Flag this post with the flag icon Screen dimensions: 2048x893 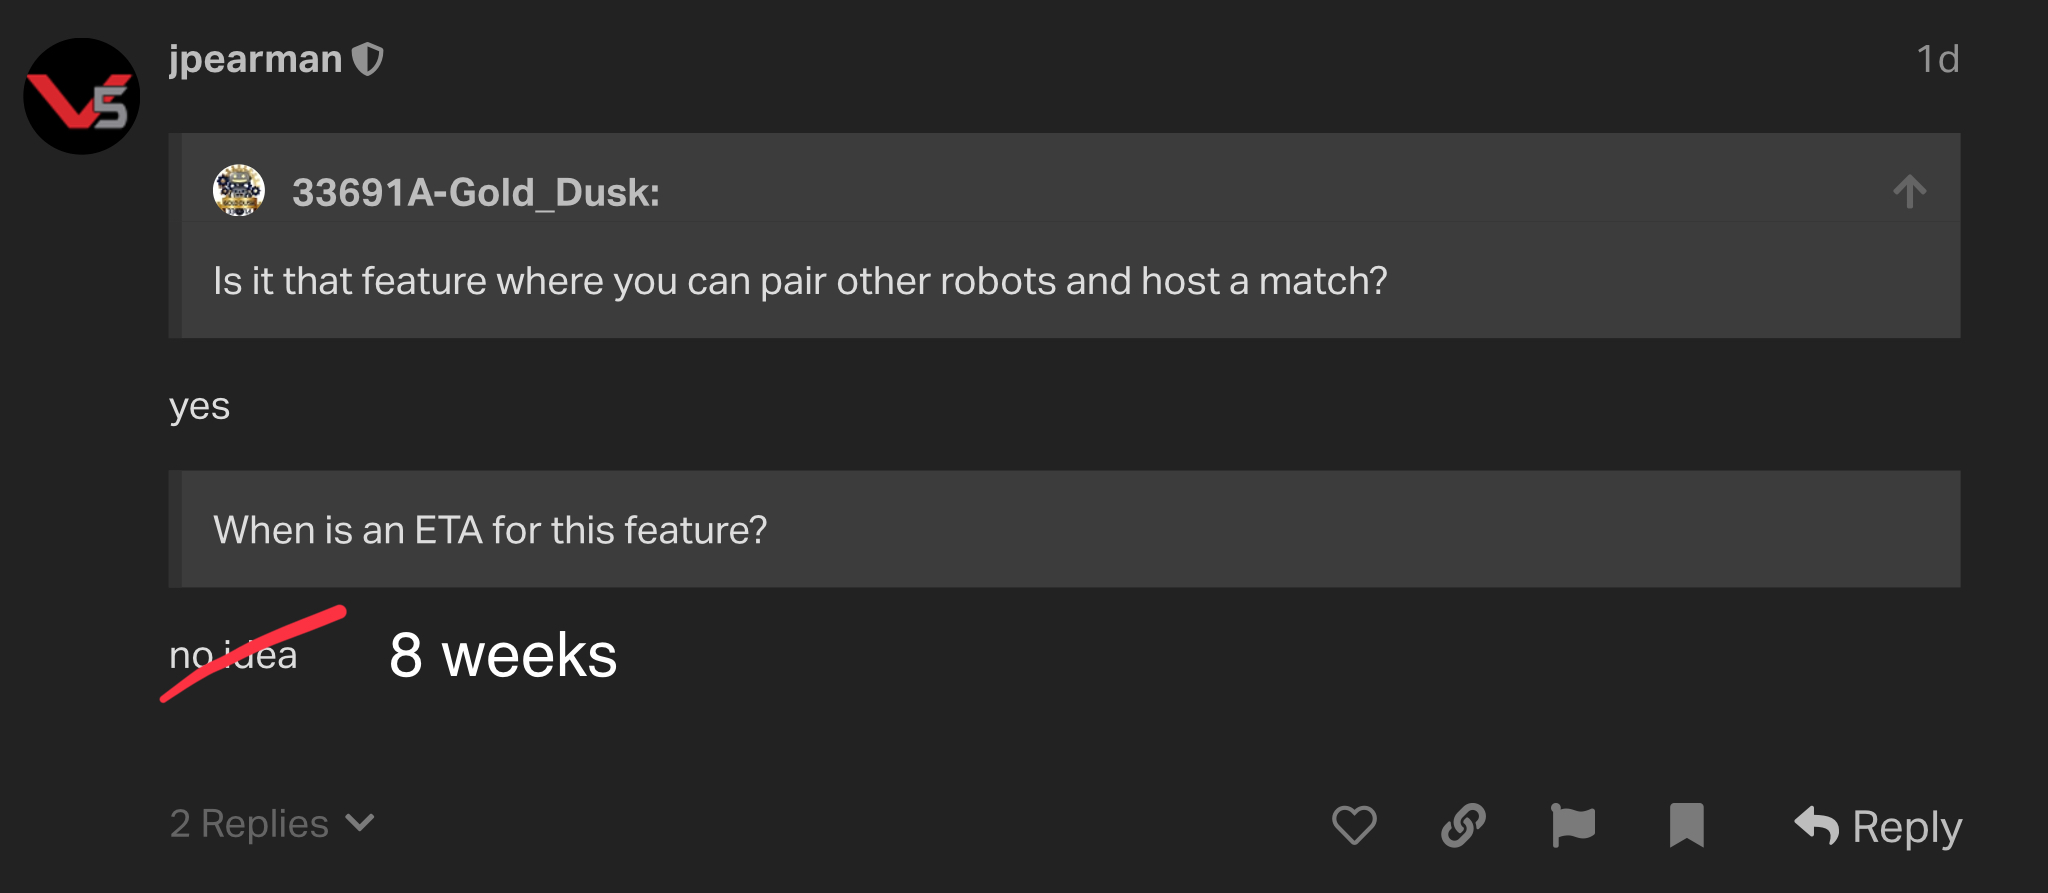tap(1572, 825)
